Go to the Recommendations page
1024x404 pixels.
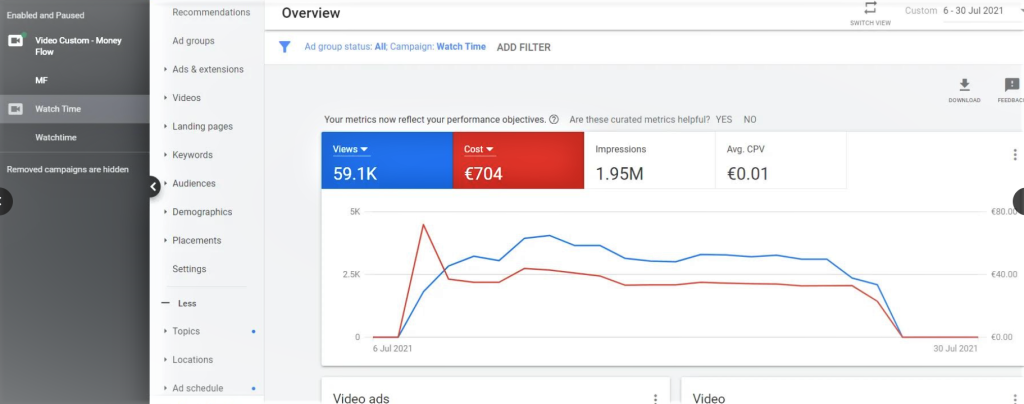click(x=211, y=12)
